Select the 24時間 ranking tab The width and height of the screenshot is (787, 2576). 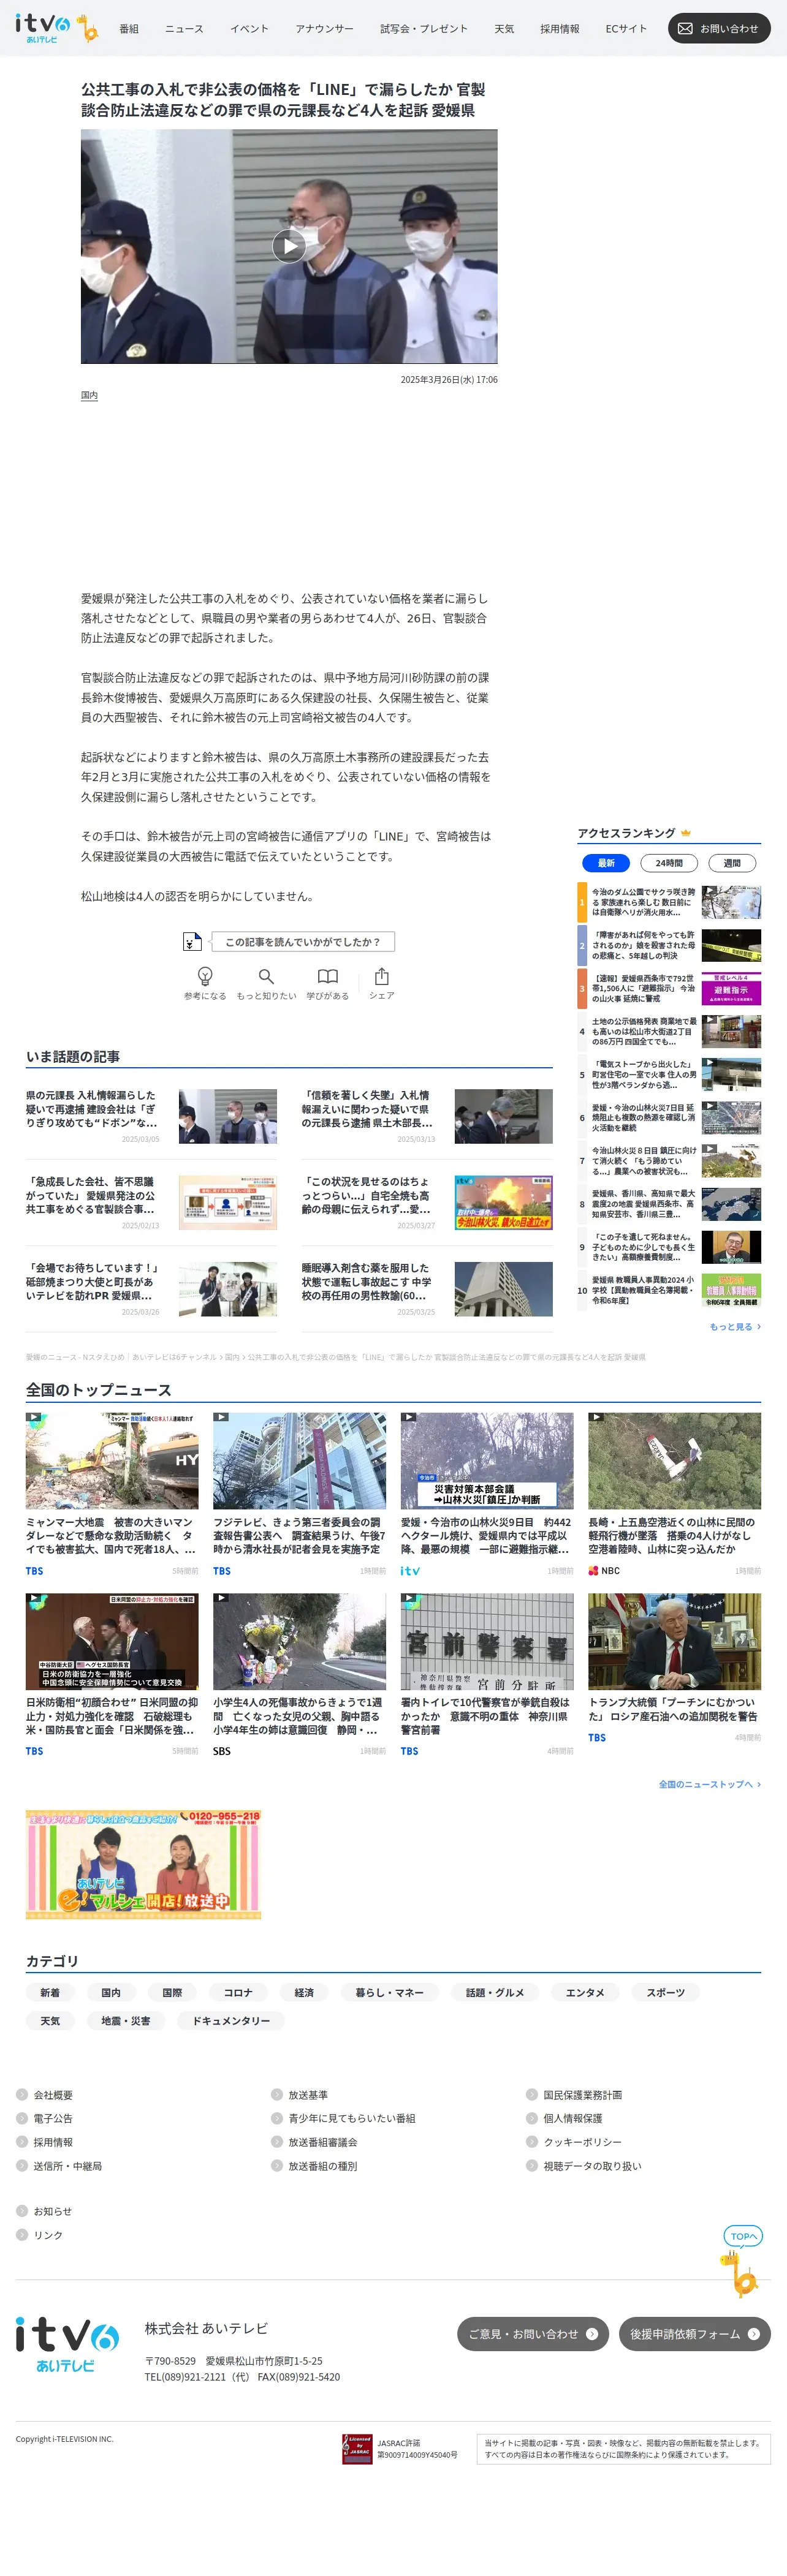click(x=669, y=863)
